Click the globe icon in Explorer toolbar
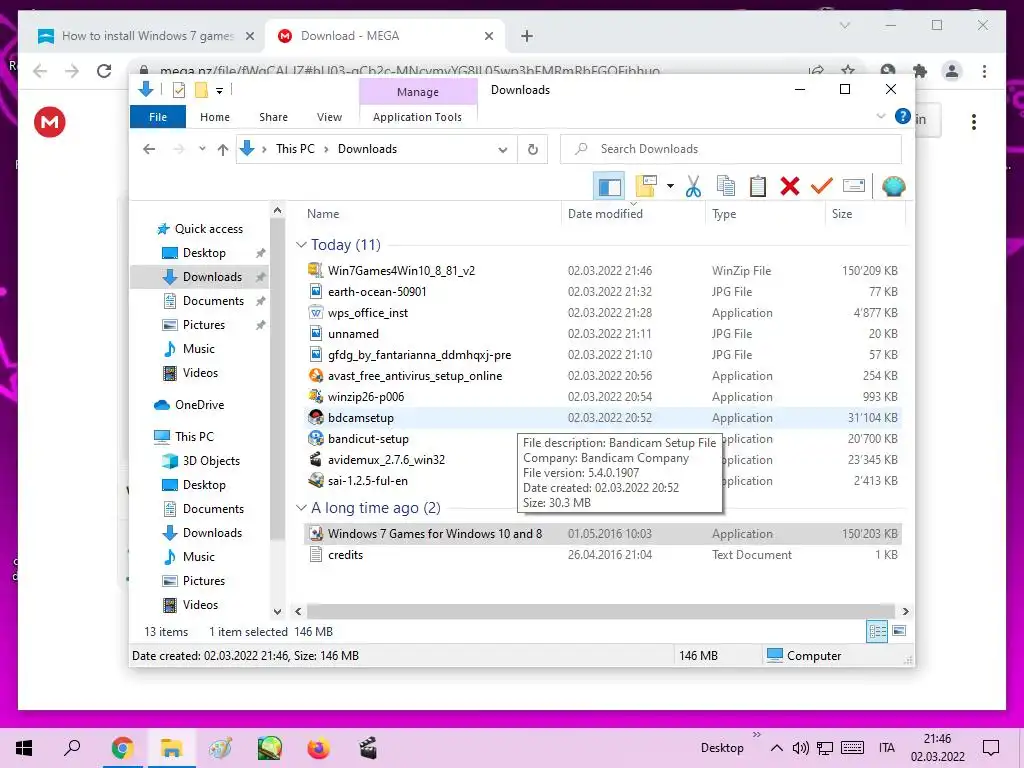The height and width of the screenshot is (768, 1024). pyautogui.click(x=893, y=186)
